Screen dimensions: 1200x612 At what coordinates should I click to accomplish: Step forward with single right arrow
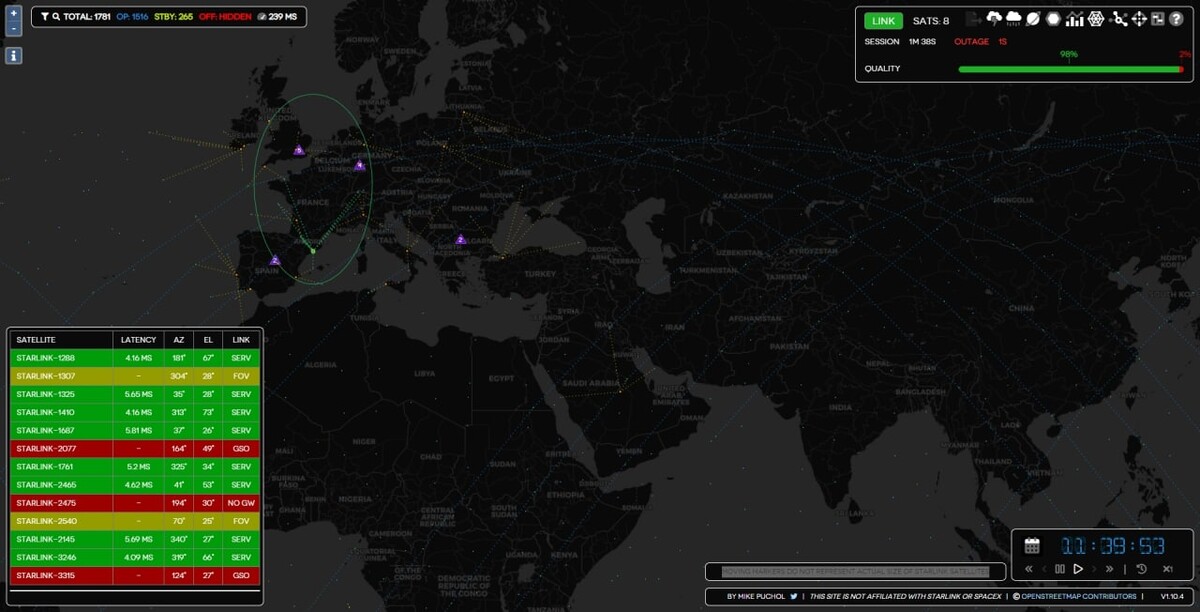click(1095, 569)
